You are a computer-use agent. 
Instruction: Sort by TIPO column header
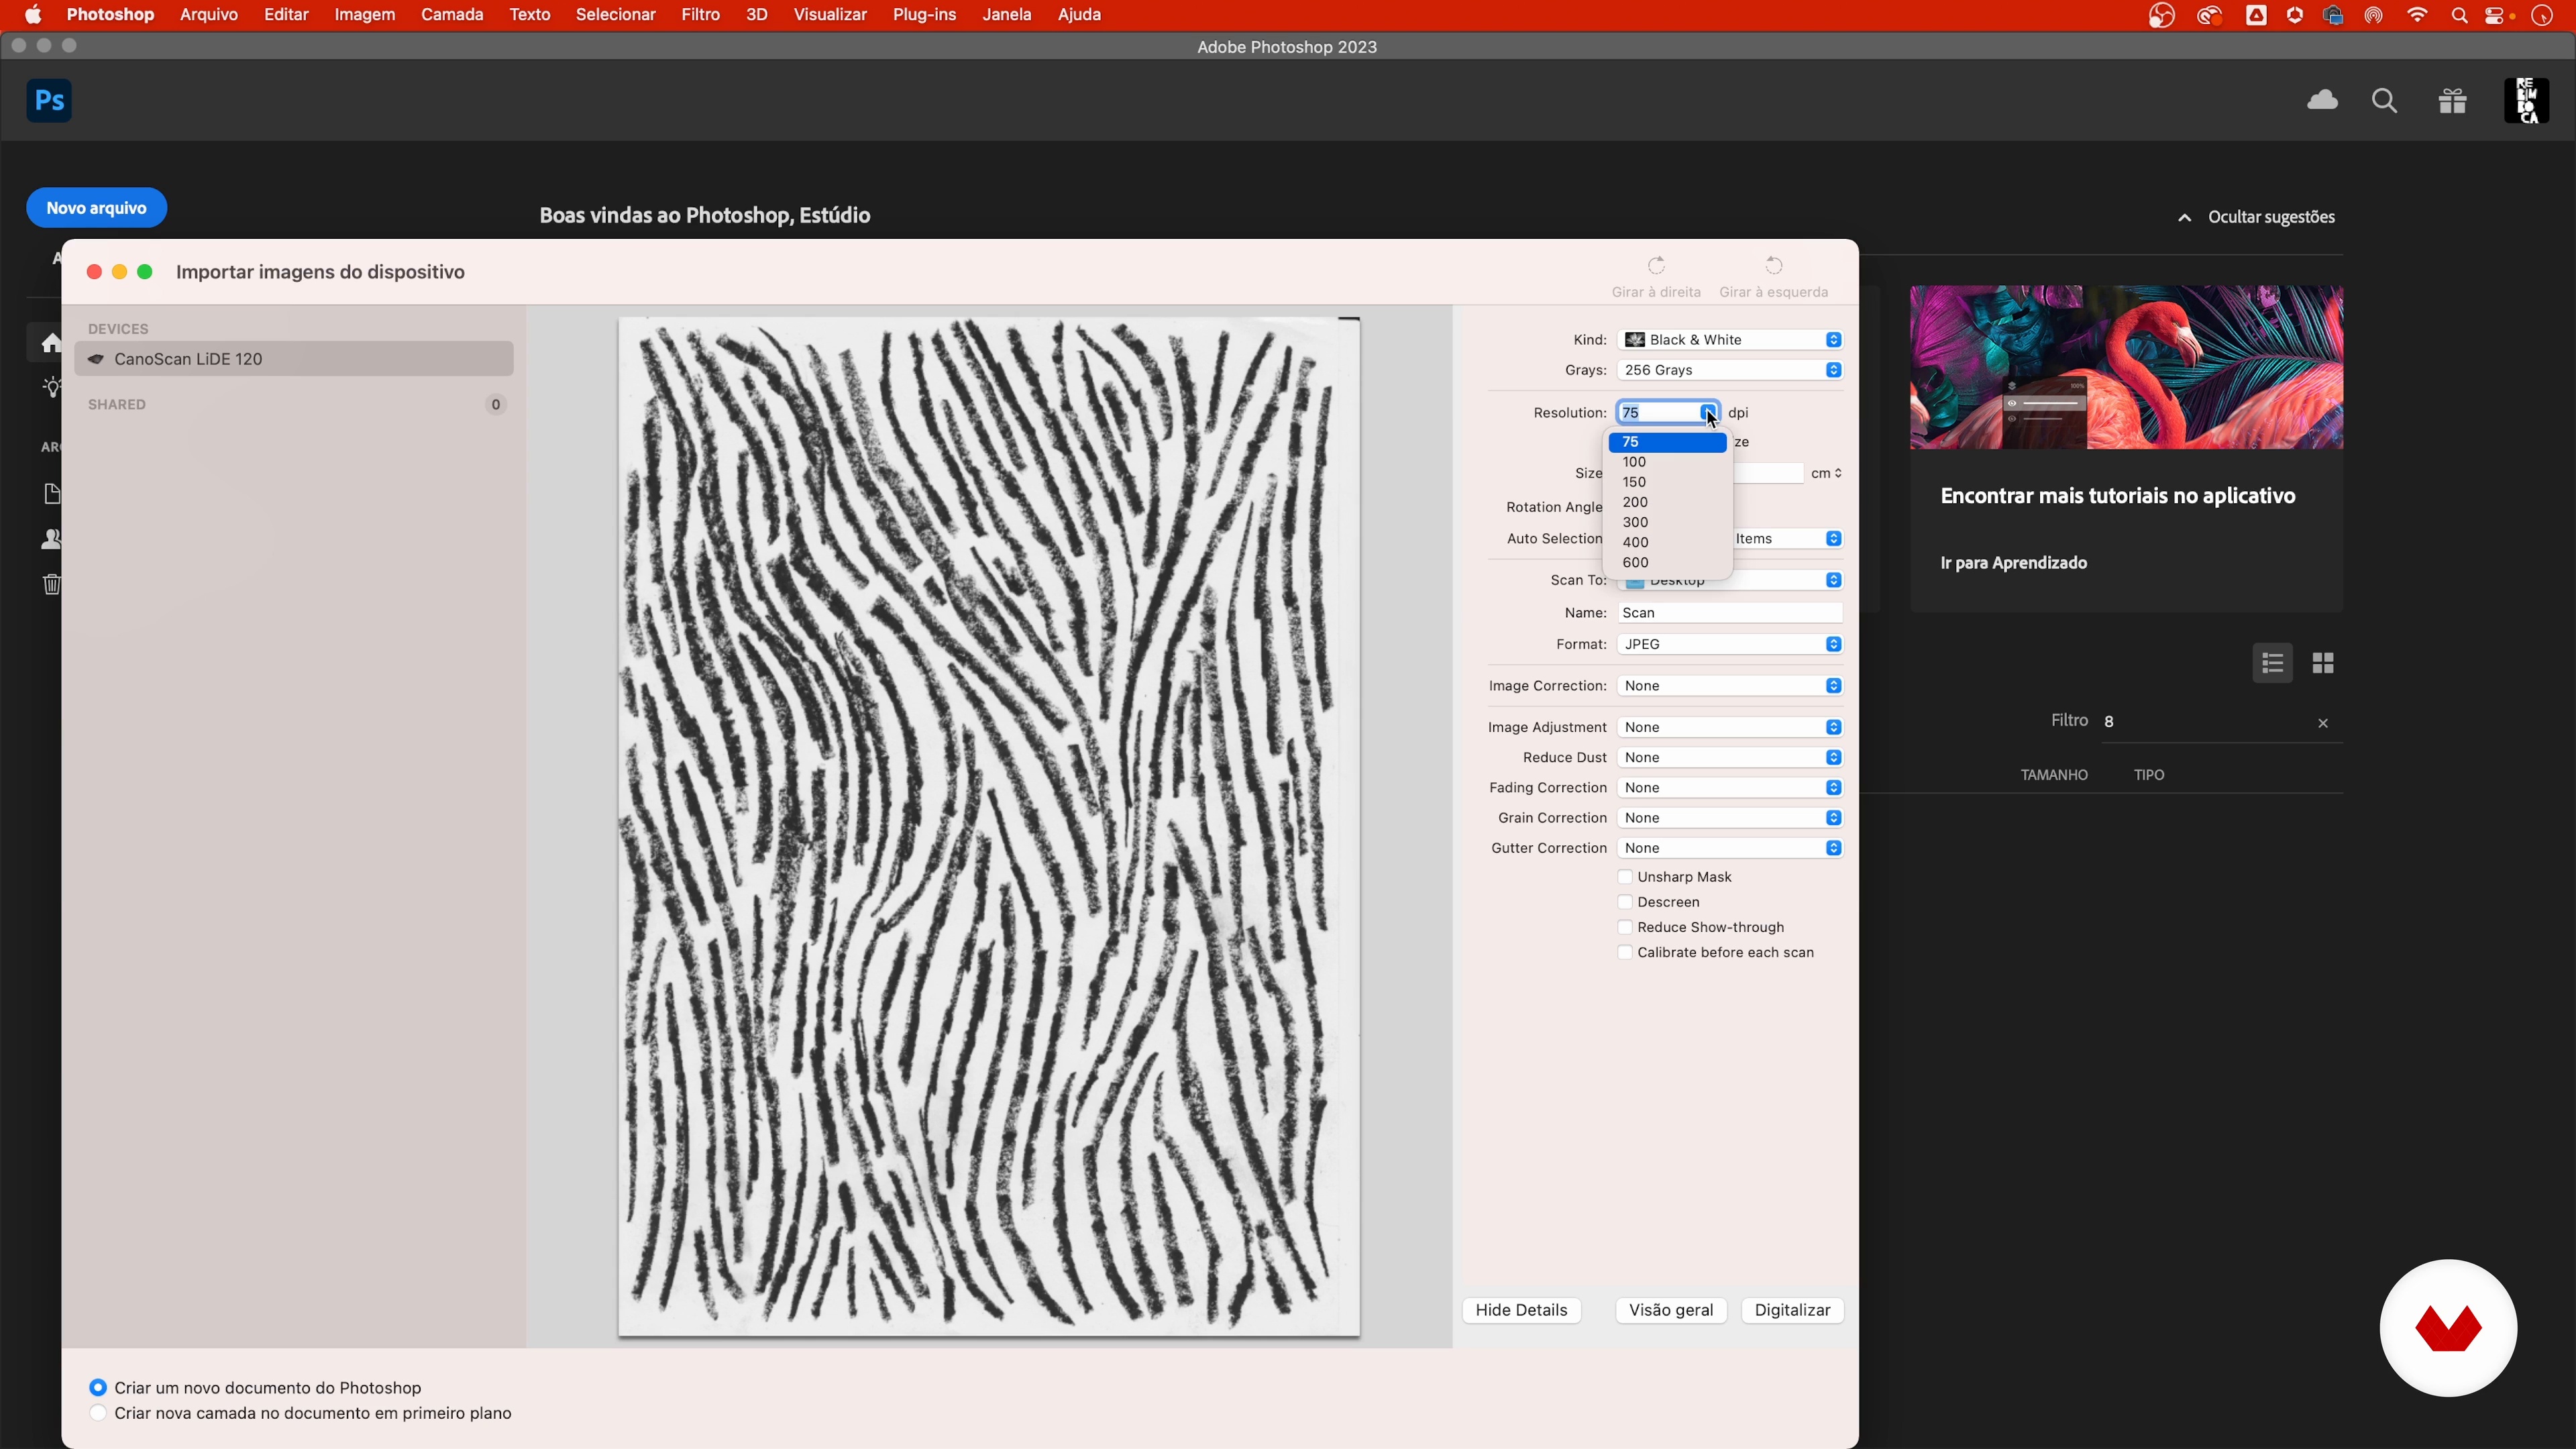tap(2148, 775)
